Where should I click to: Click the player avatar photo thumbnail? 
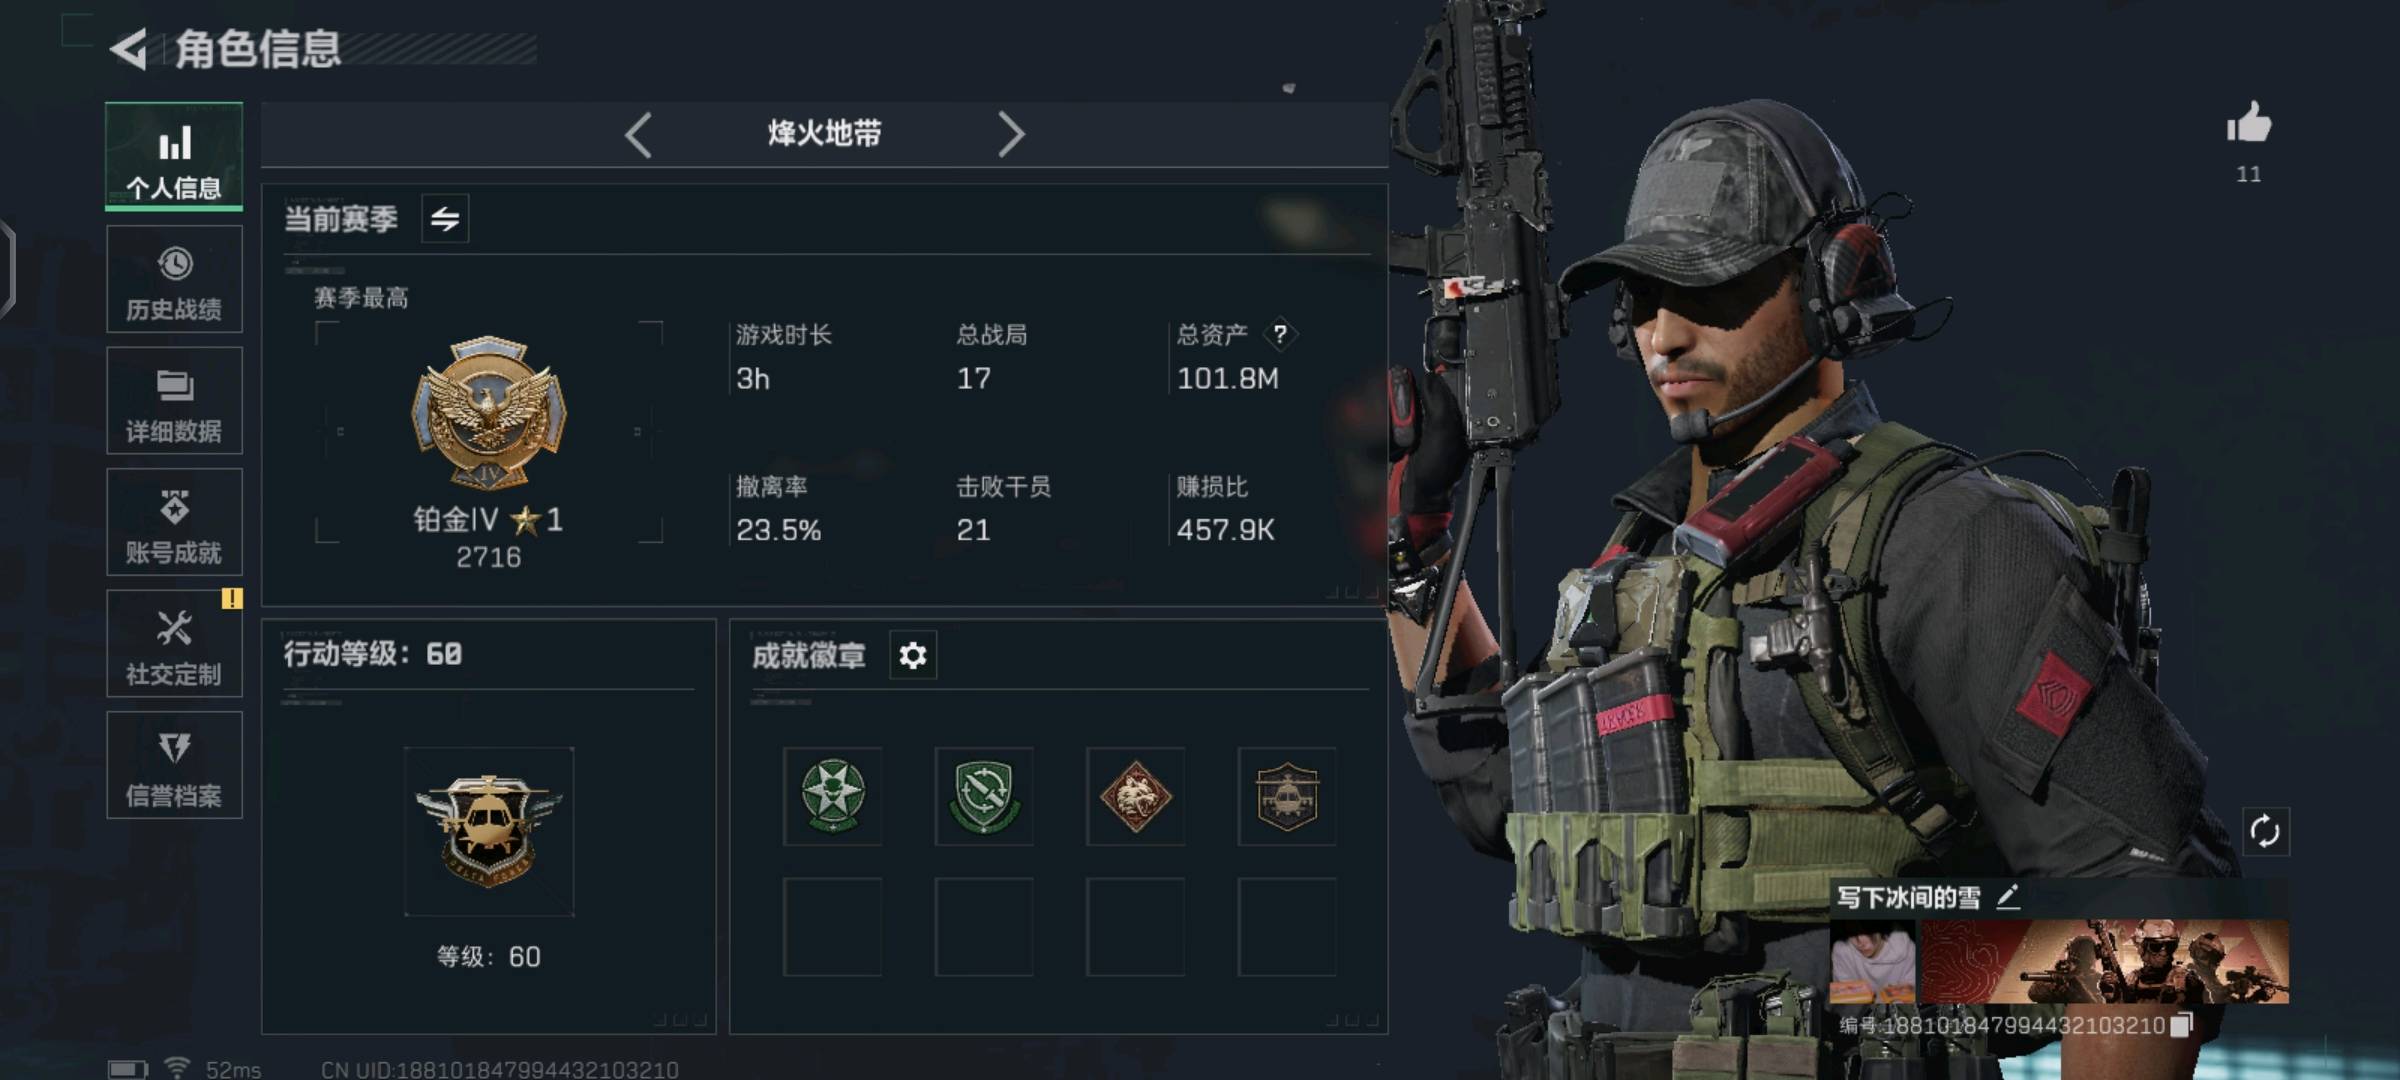click(1872, 962)
